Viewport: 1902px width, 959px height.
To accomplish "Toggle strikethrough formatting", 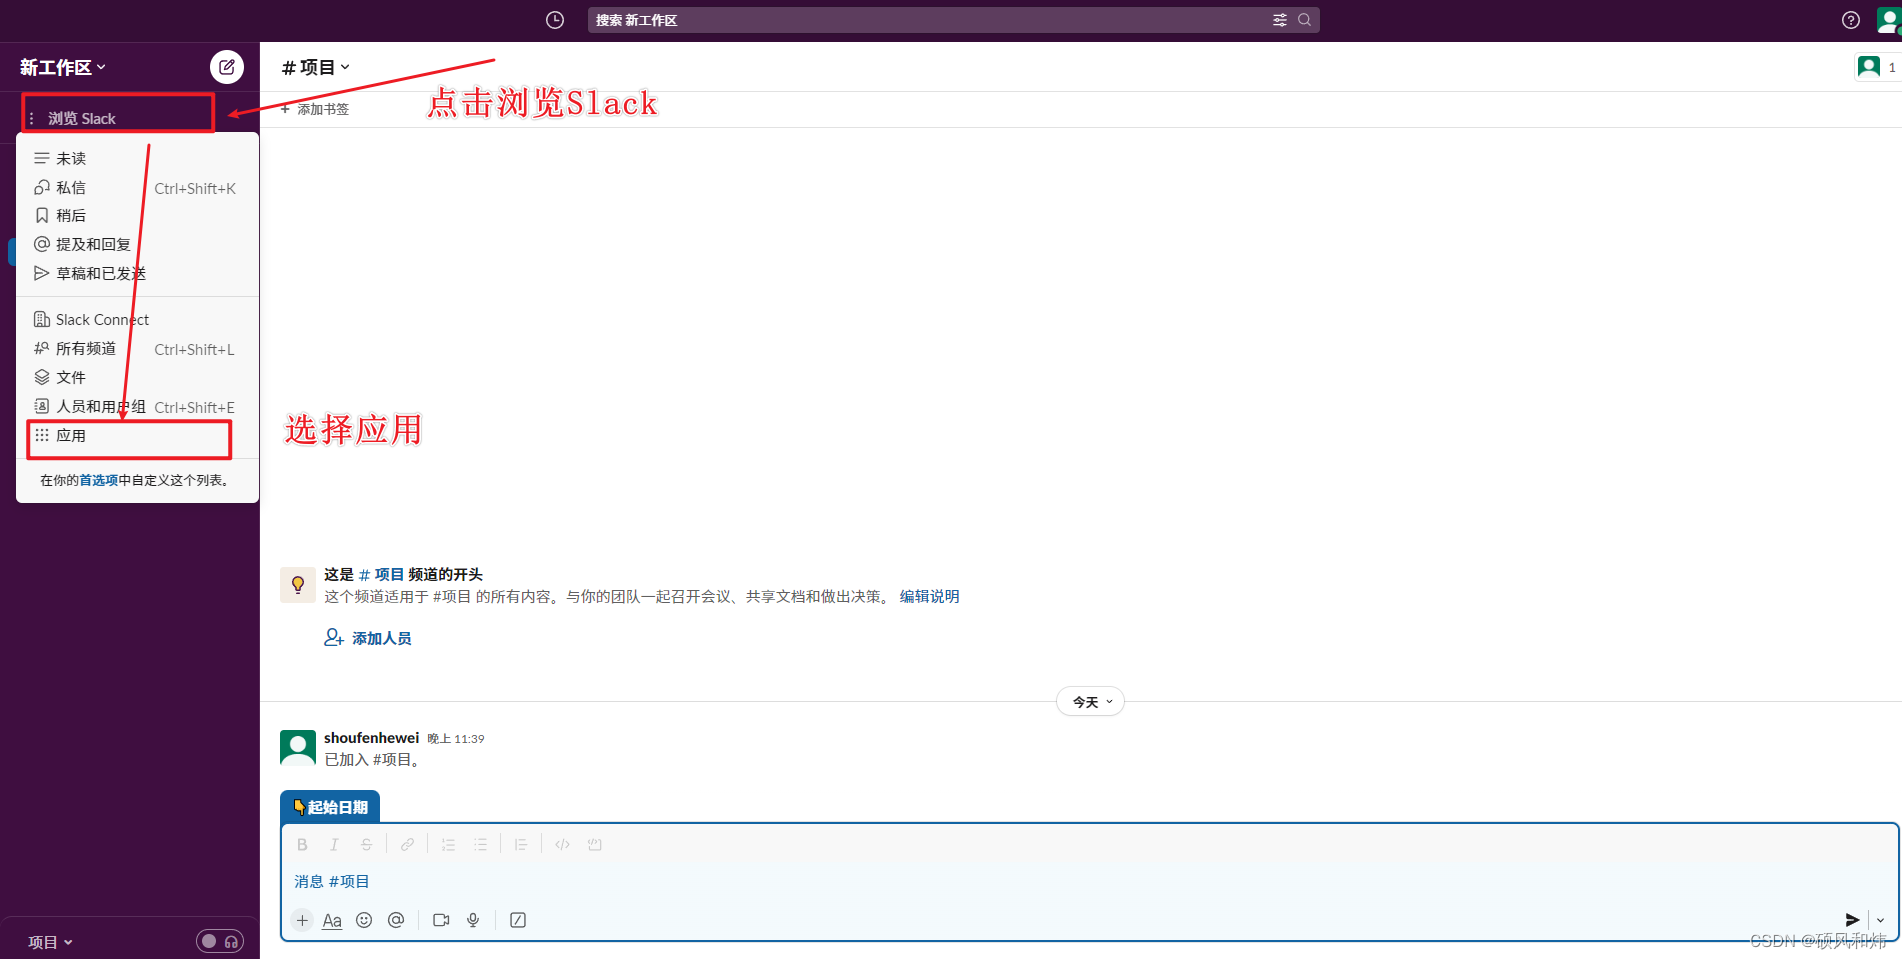I will click(x=366, y=844).
